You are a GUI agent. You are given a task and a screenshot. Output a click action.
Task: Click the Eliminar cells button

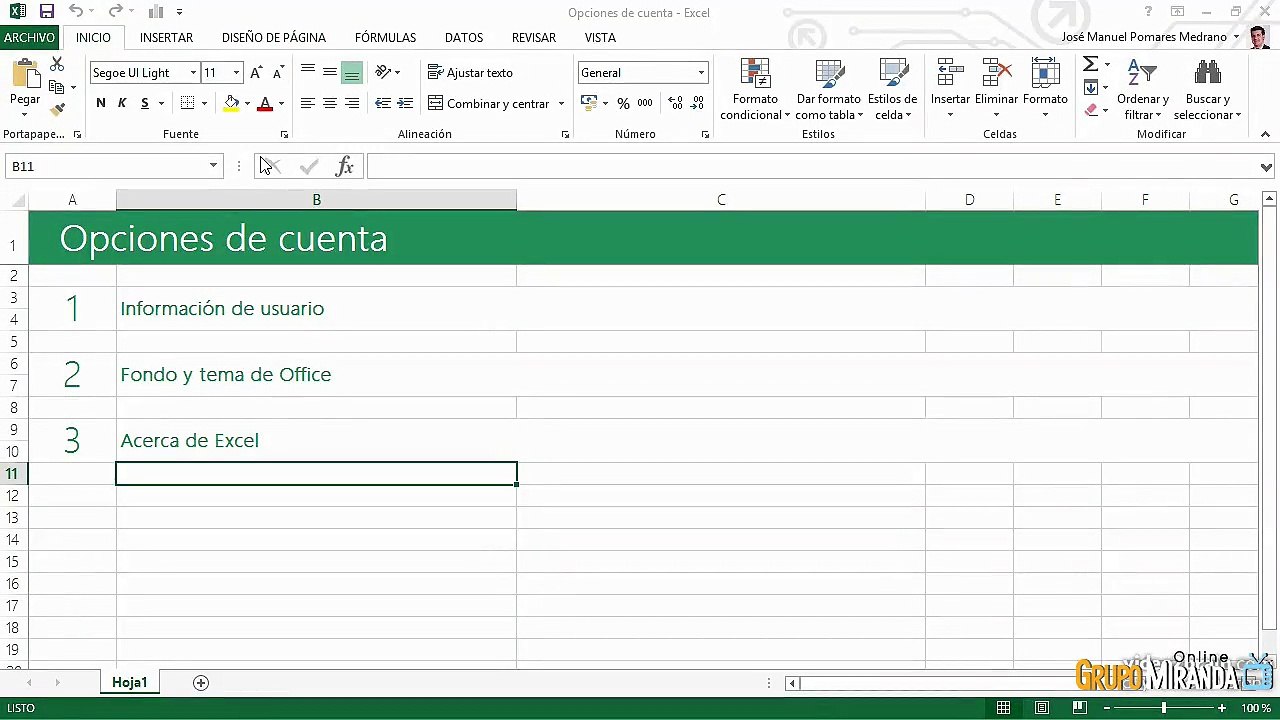coord(996,89)
